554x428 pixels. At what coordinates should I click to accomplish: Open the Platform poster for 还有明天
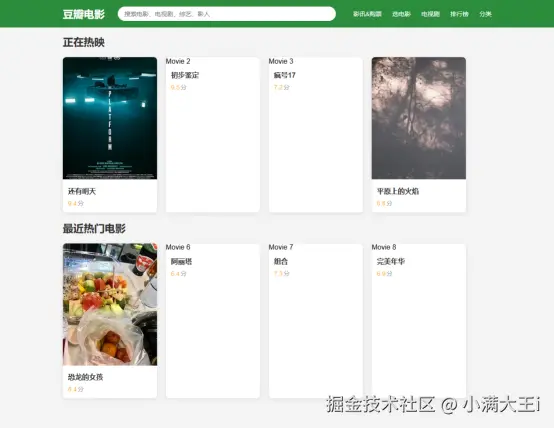coord(110,118)
